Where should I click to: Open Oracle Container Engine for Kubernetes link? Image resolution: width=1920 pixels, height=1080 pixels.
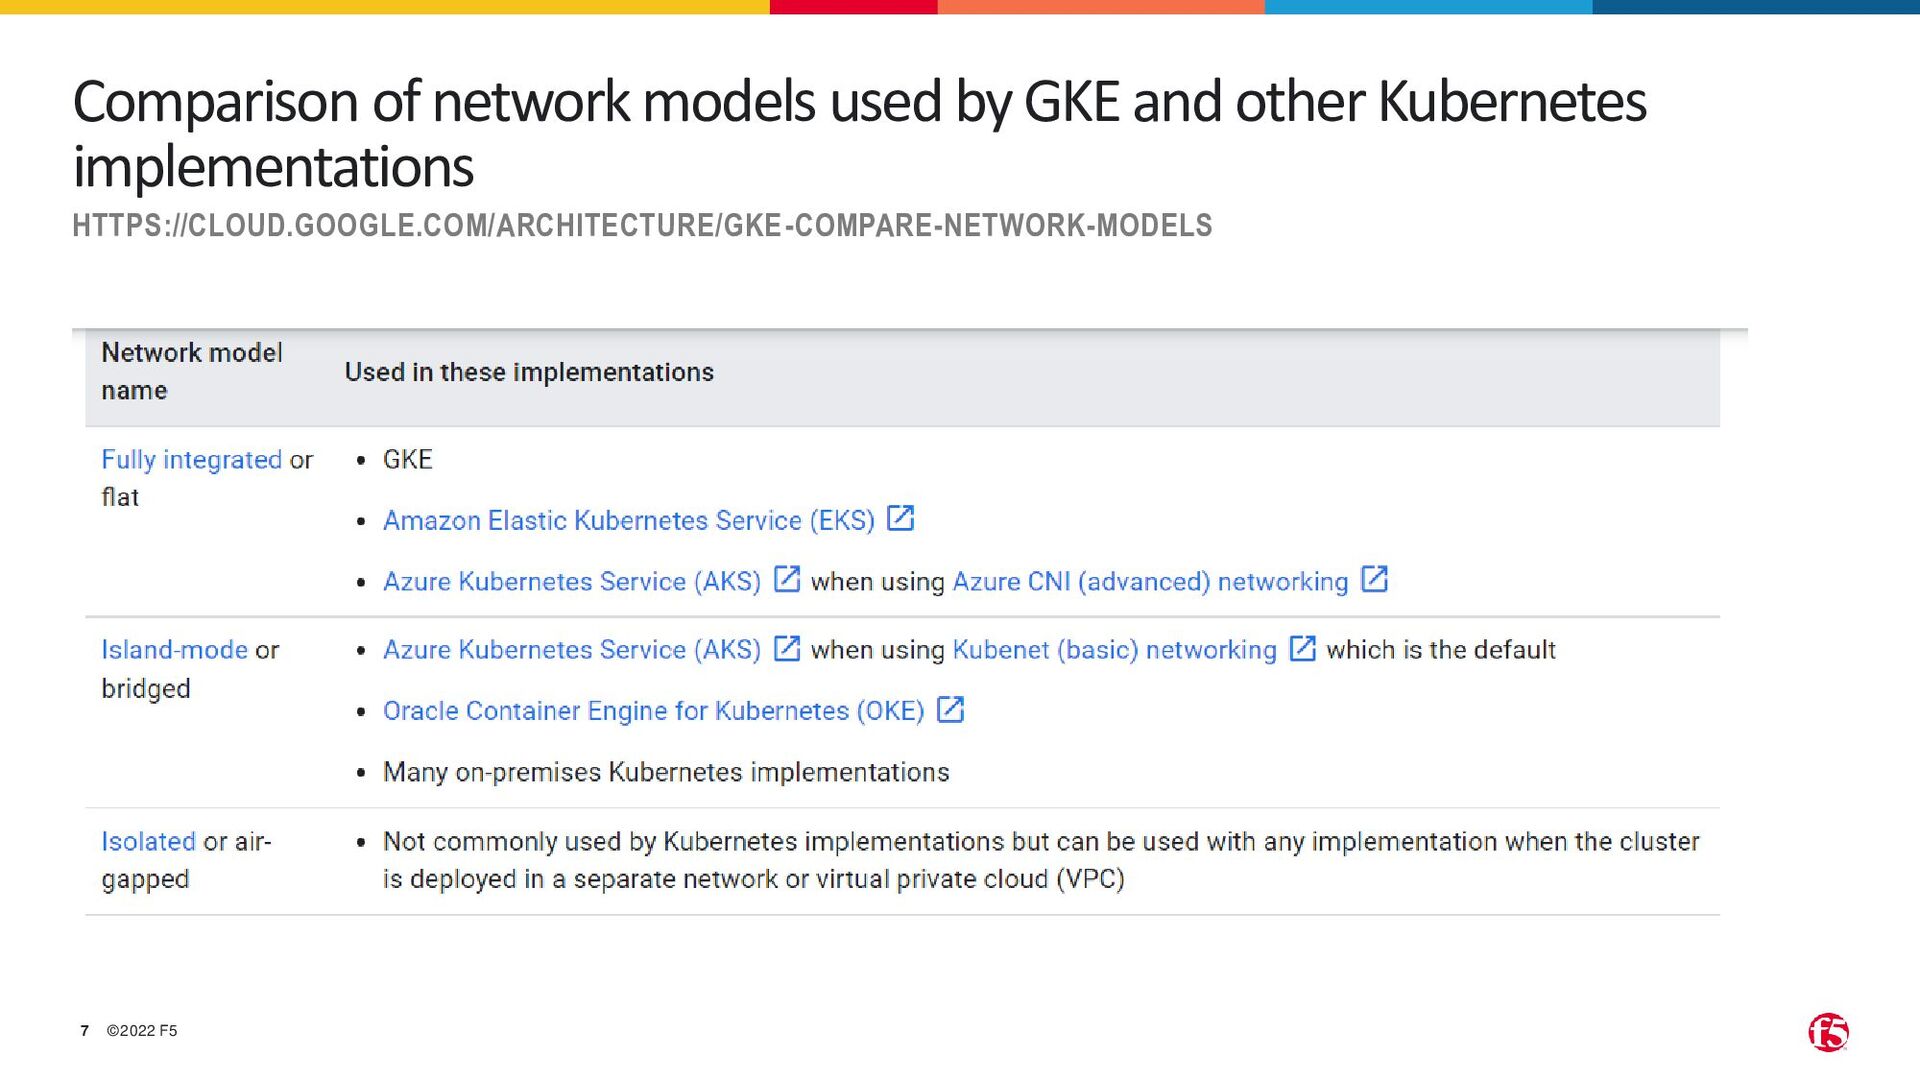point(653,711)
